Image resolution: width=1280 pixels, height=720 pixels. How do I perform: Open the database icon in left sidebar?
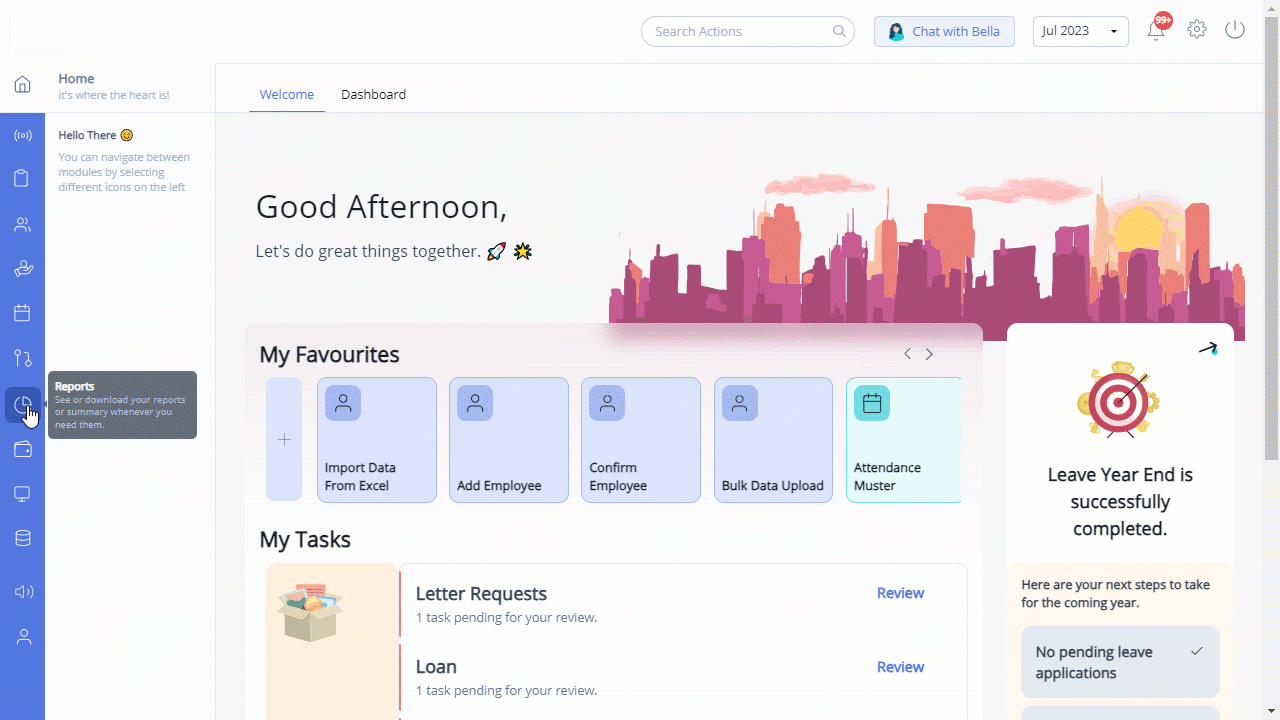[22, 538]
